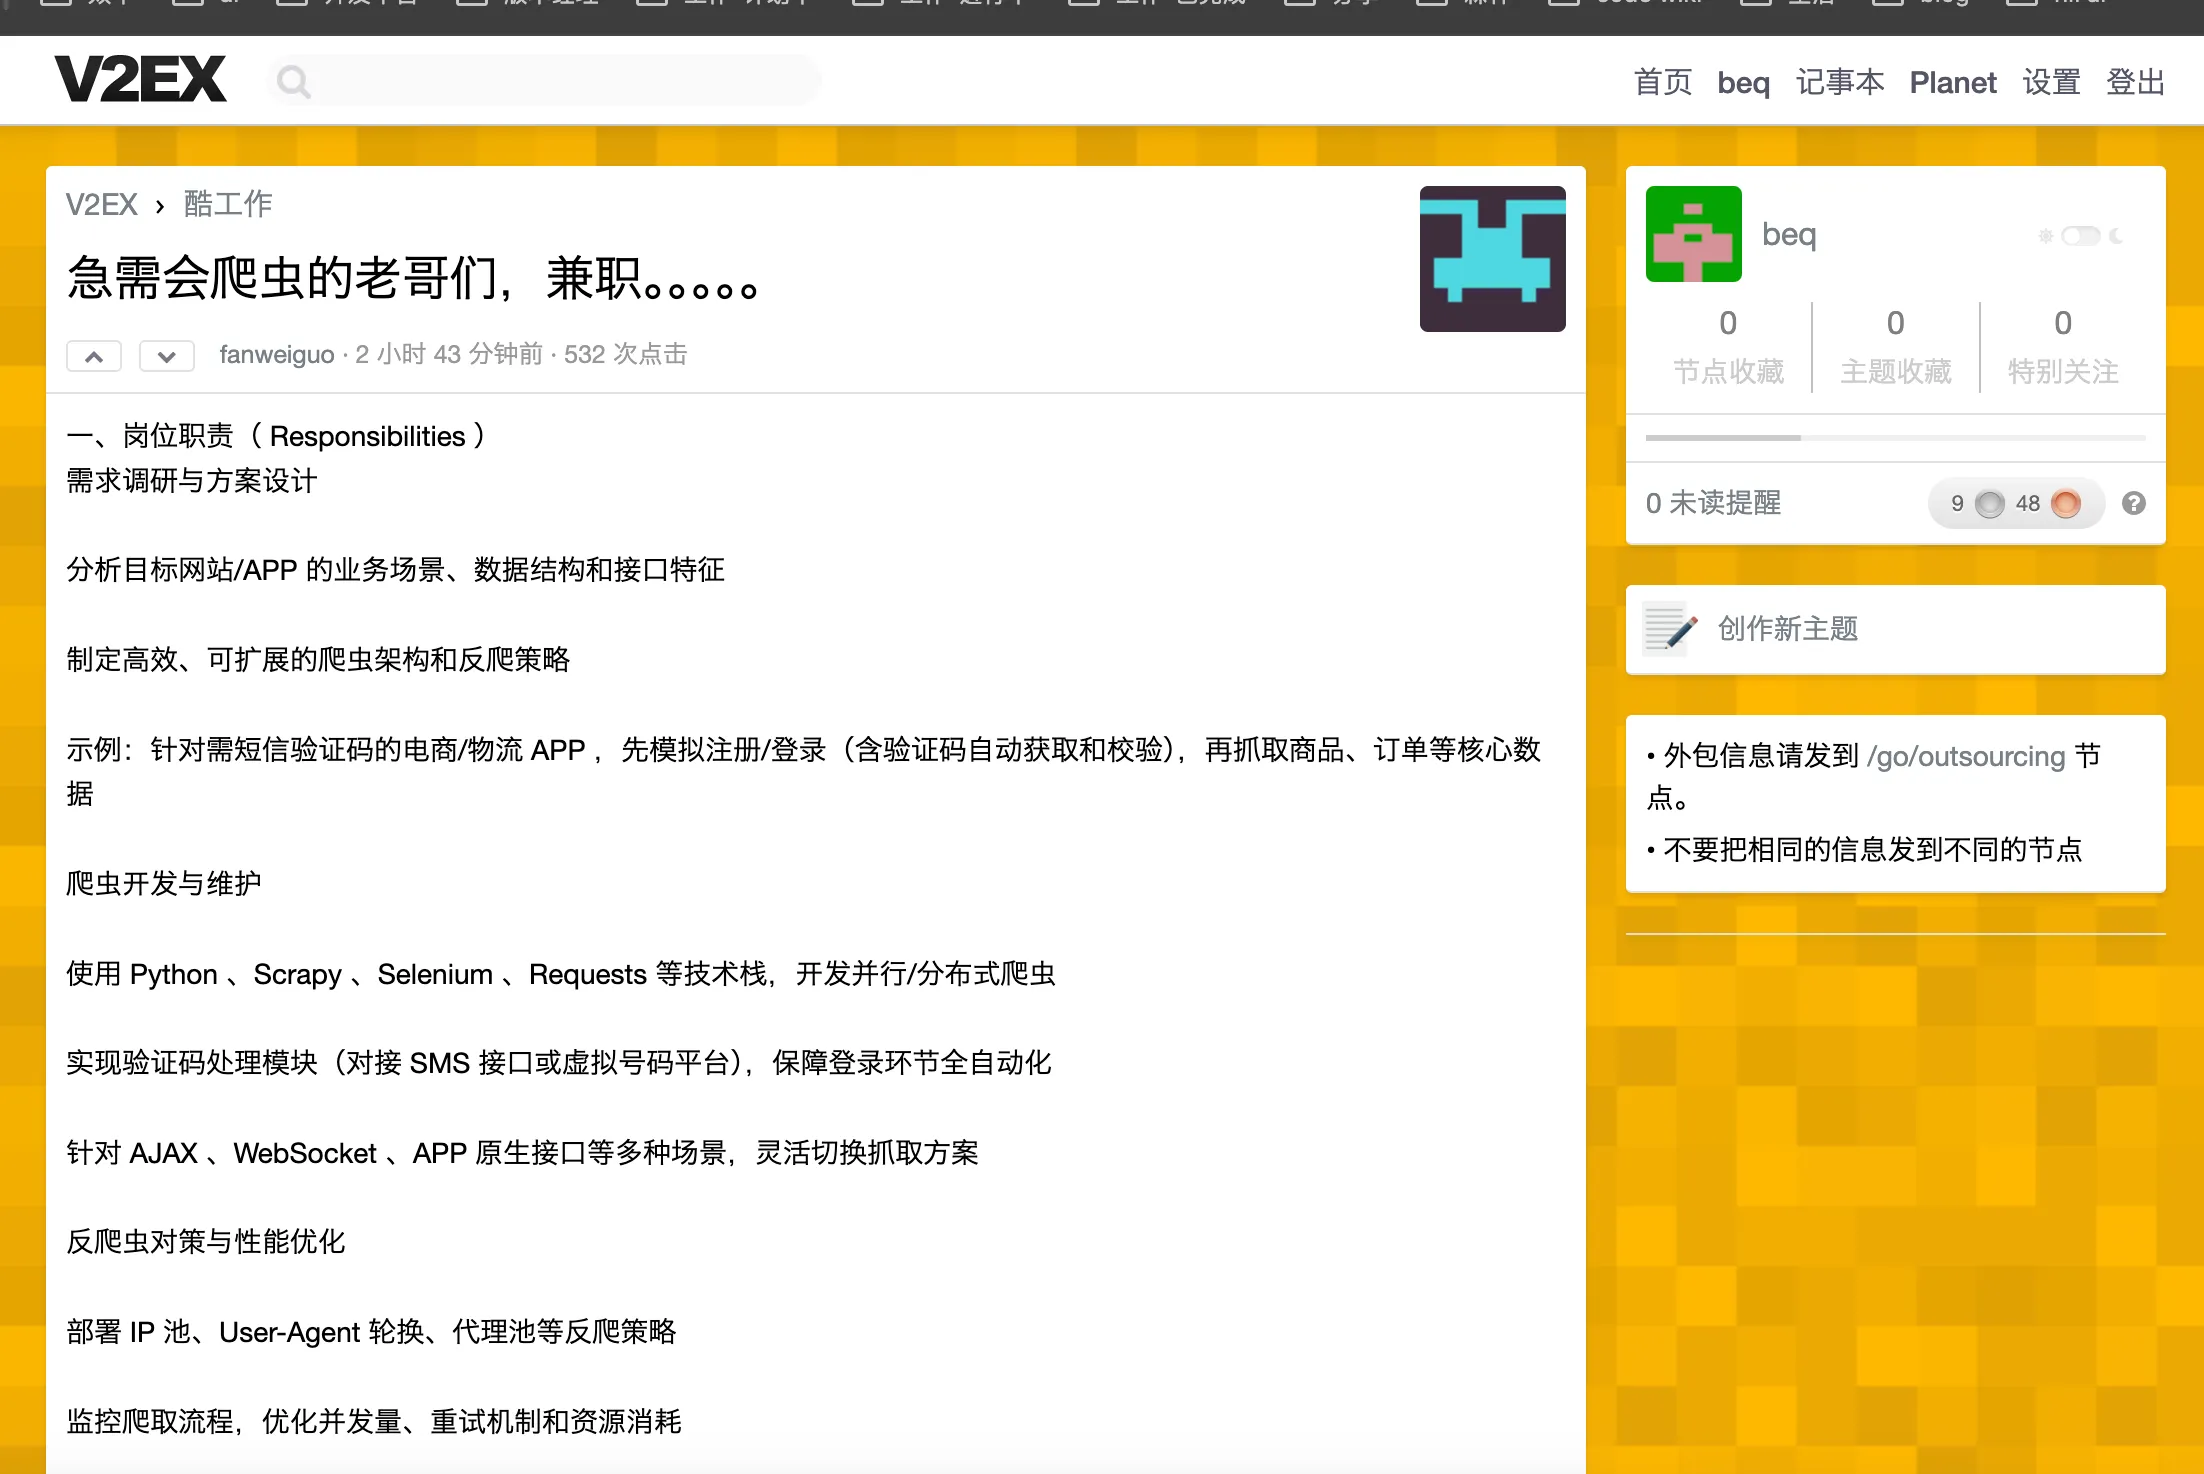Open 特别关注 count

click(2063, 346)
